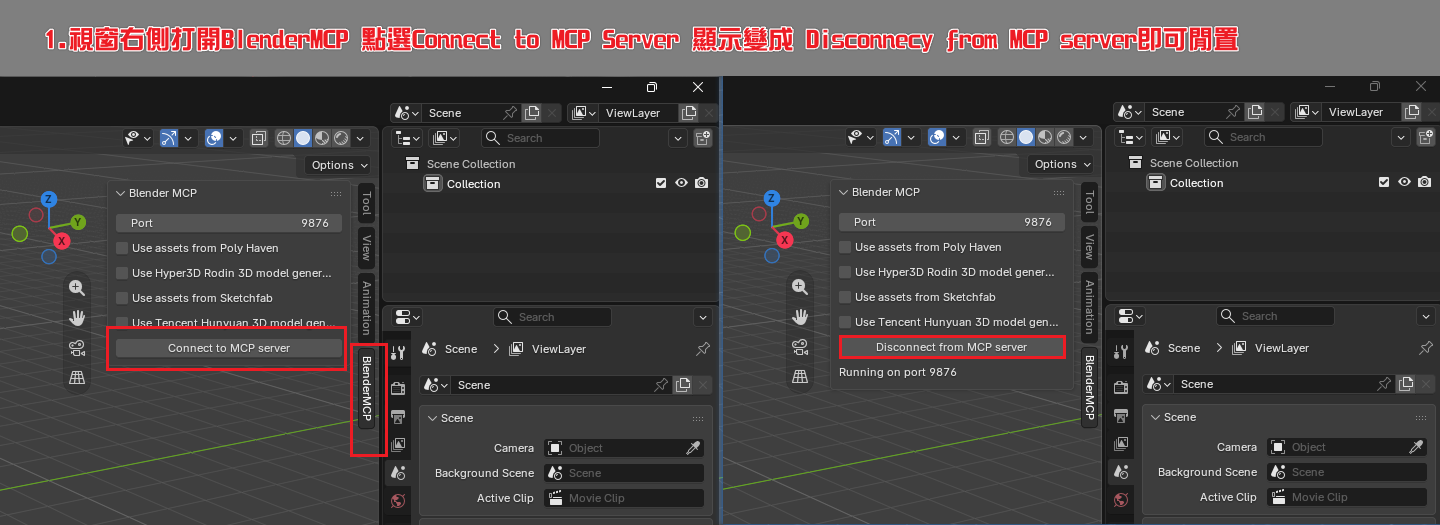The image size is (1440, 525).
Task: Open Animation sidebar tab in Connect window
Action: point(366,307)
